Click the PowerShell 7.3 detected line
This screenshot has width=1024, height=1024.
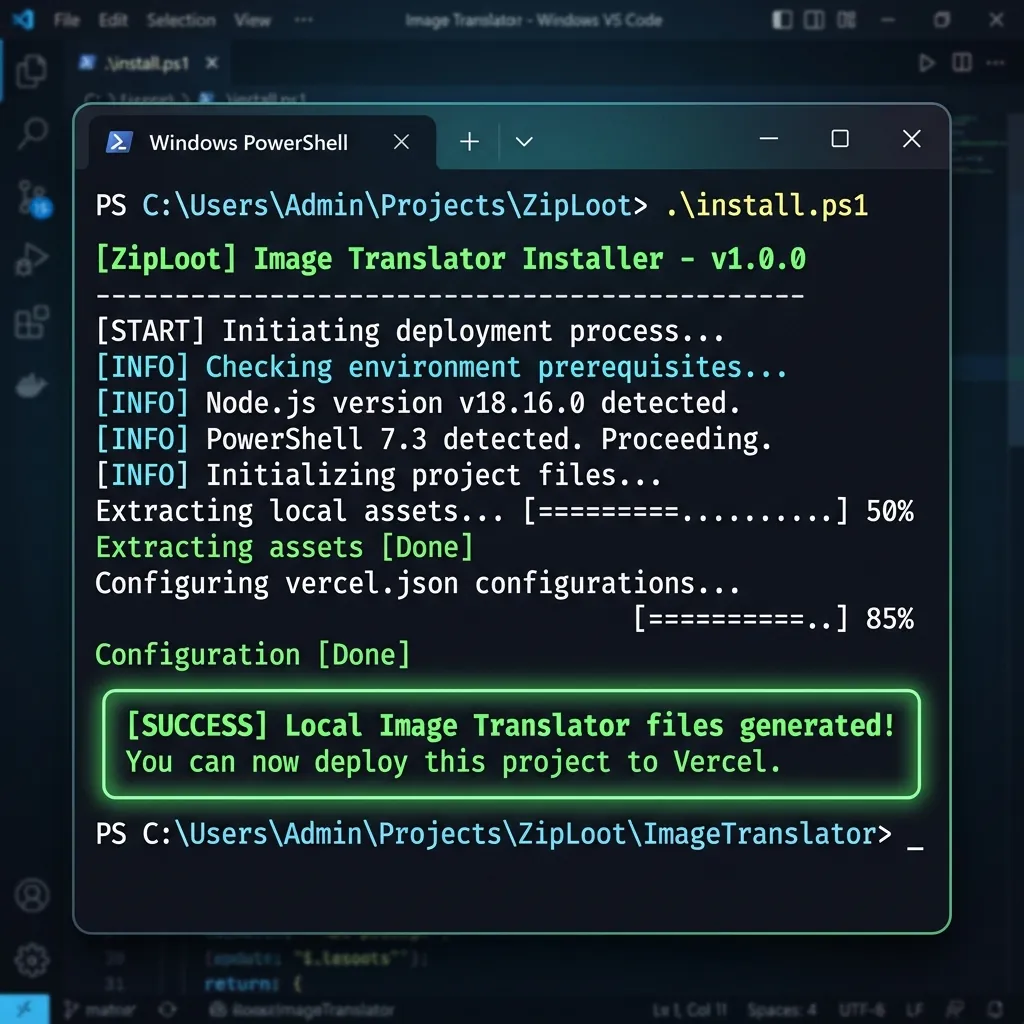(434, 440)
